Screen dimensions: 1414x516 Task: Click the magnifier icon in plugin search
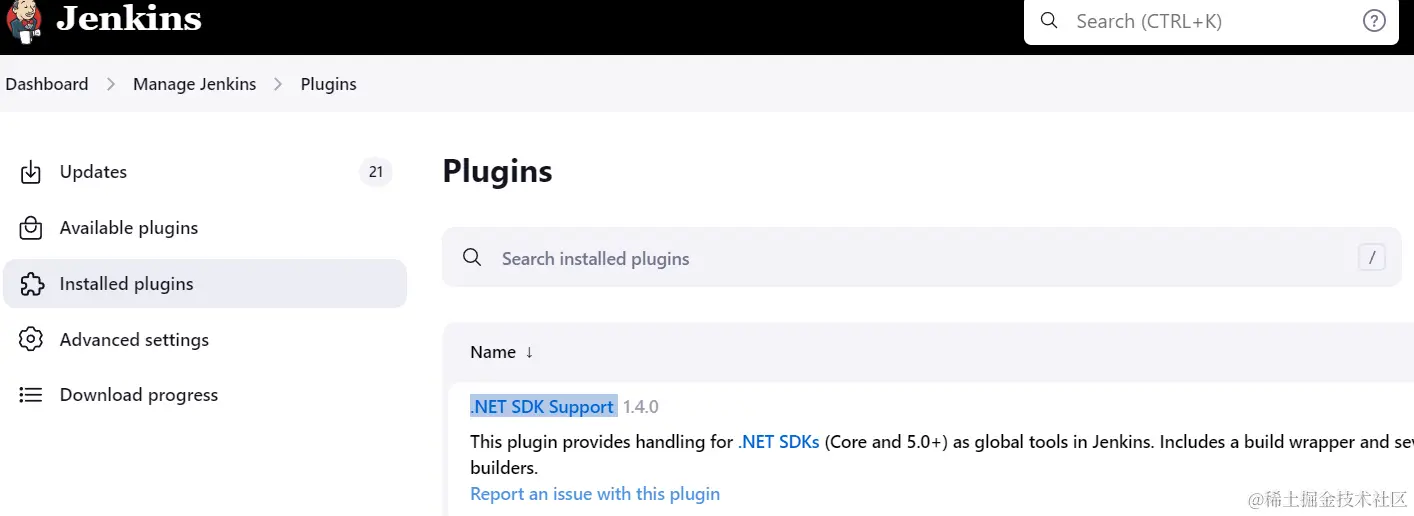pos(473,258)
